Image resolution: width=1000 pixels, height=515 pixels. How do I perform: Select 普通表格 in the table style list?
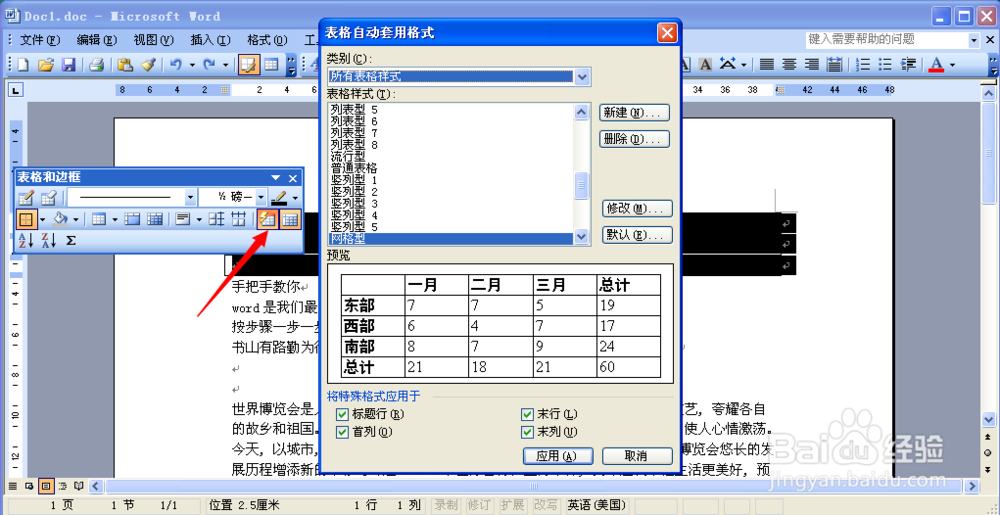click(354, 168)
